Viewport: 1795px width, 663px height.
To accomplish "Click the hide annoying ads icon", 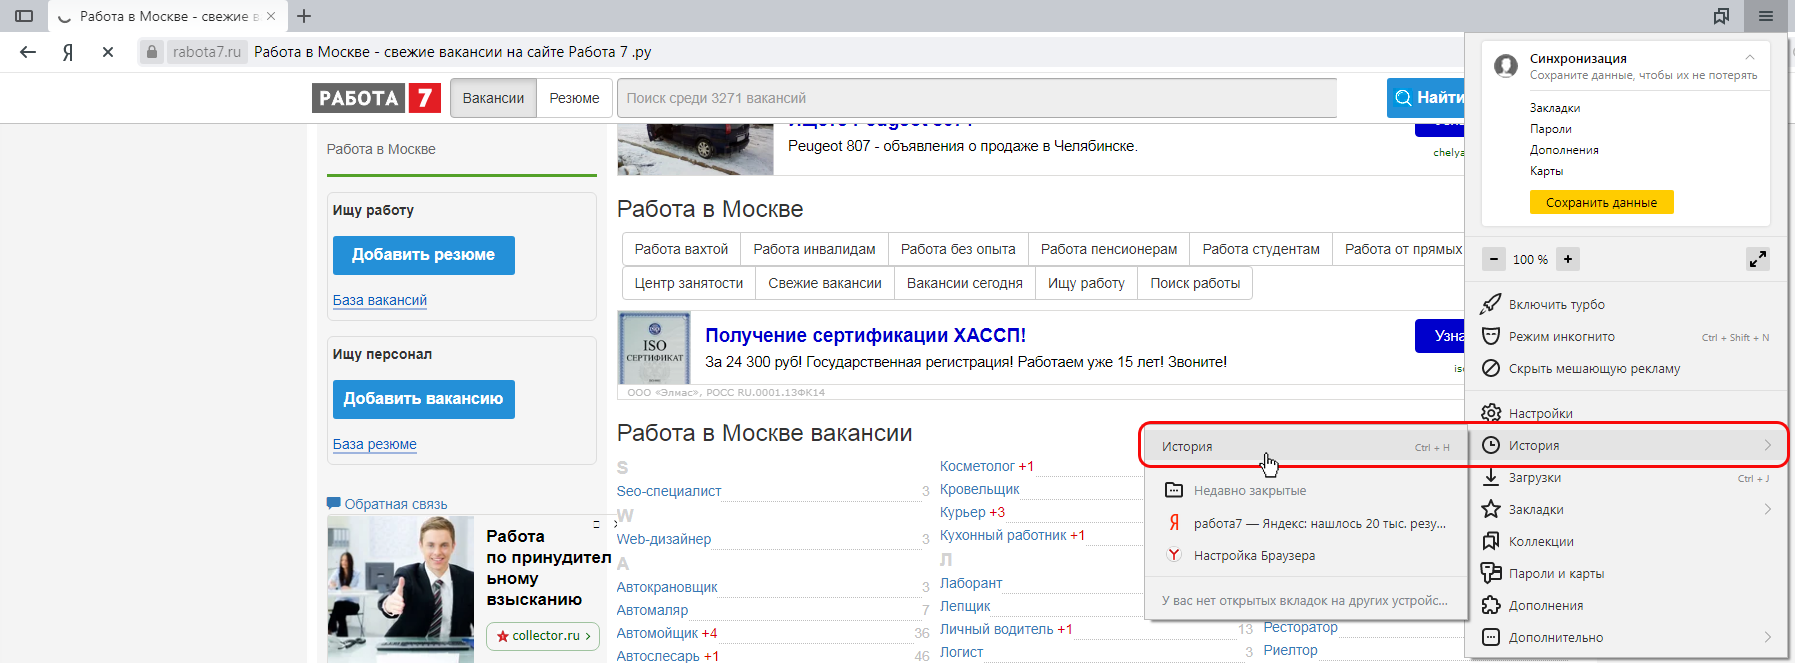I will 1490,369.
